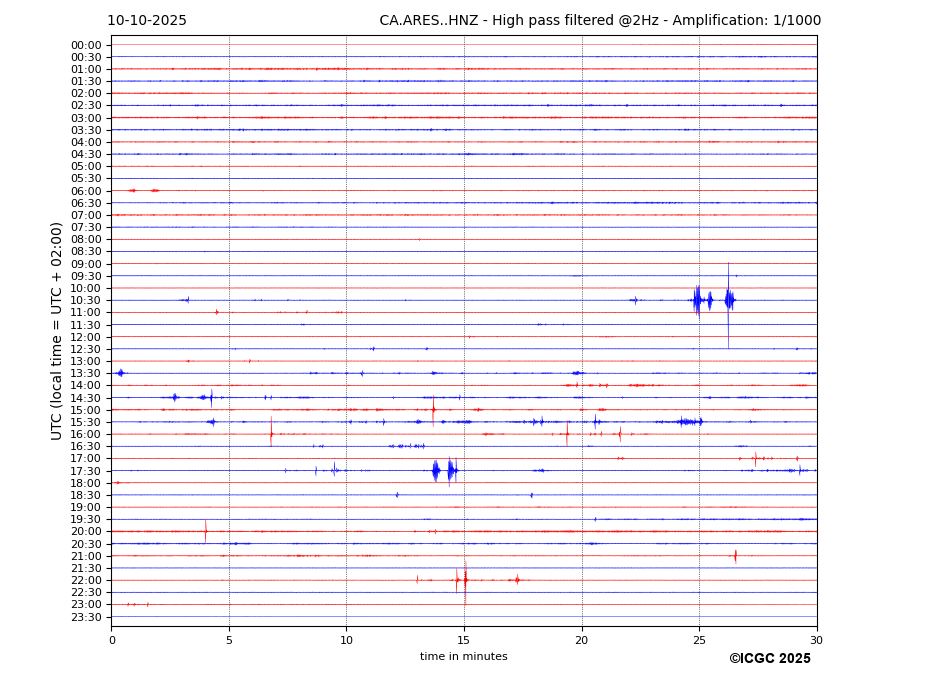Click the x-axis tick label 30

click(816, 640)
